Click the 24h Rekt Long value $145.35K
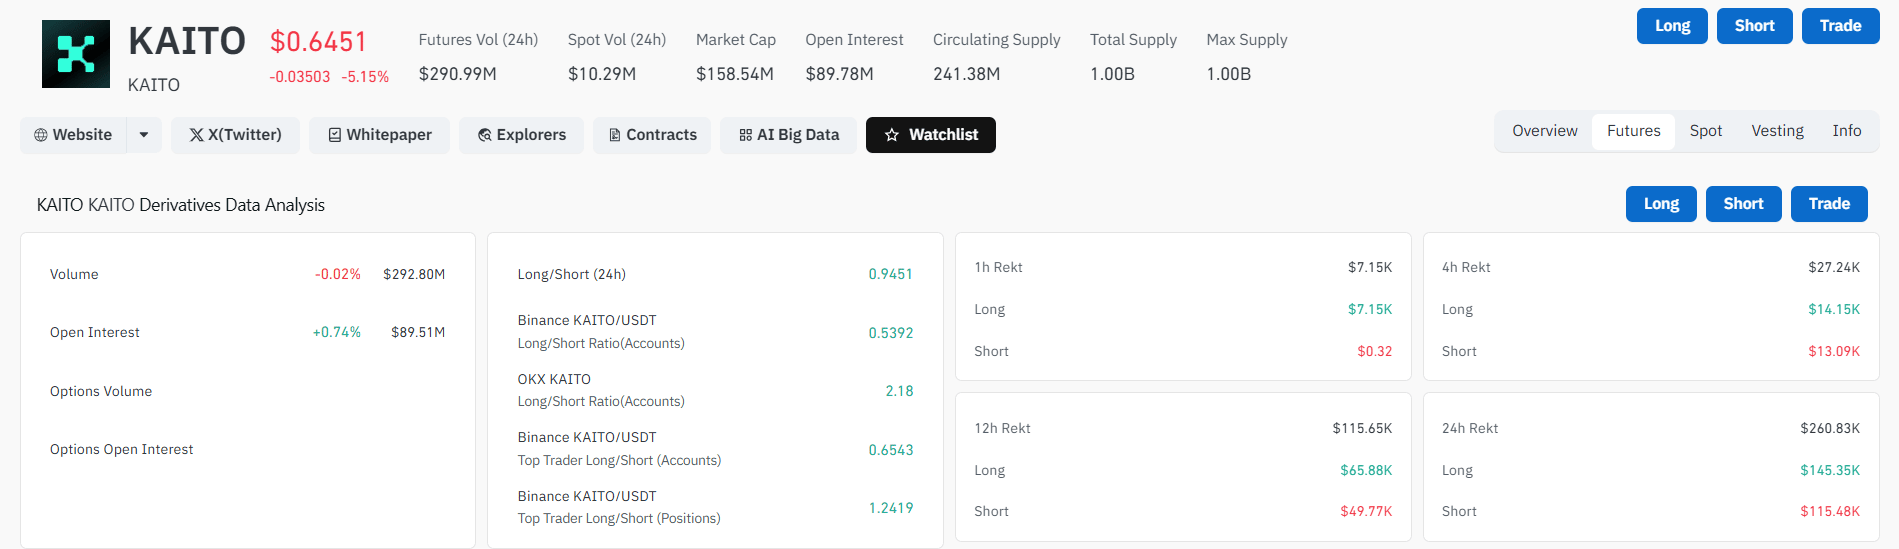Screen dimensions: 1899x549 tap(1830, 470)
